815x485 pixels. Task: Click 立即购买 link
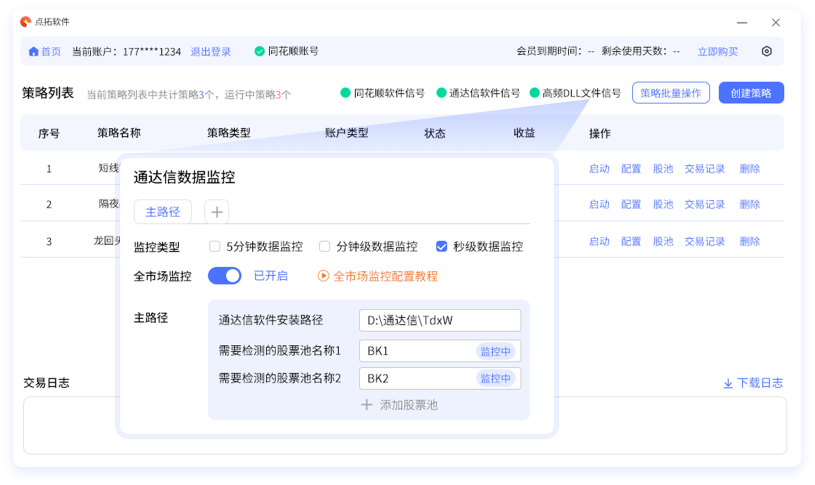click(x=717, y=51)
